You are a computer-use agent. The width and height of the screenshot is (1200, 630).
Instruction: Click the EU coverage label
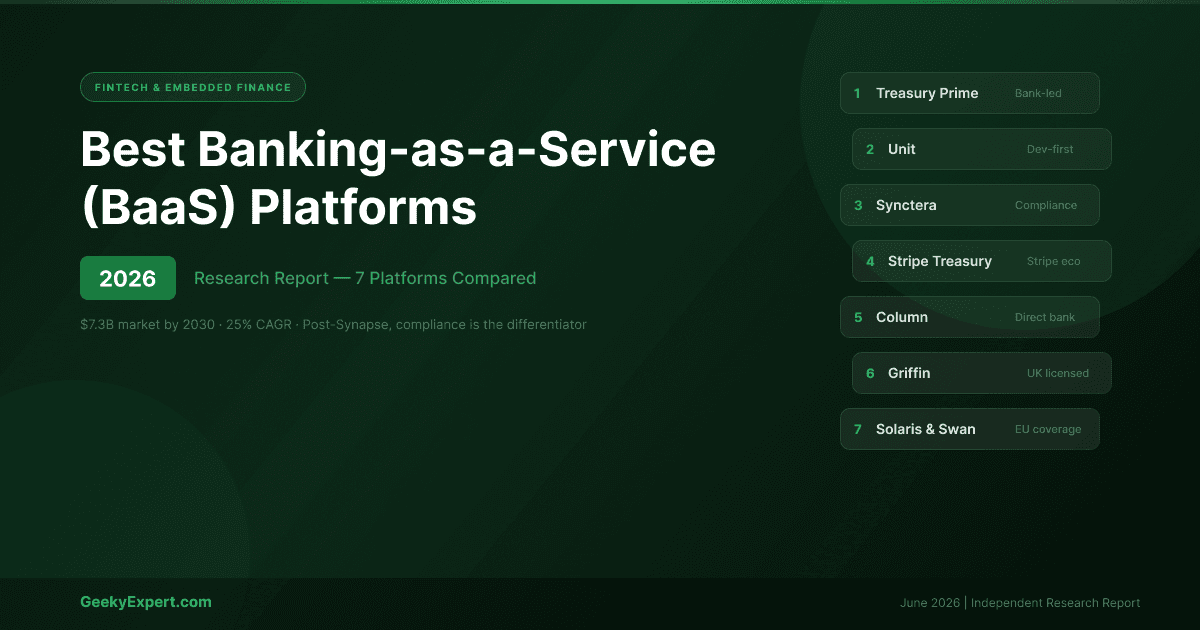[x=1048, y=429]
